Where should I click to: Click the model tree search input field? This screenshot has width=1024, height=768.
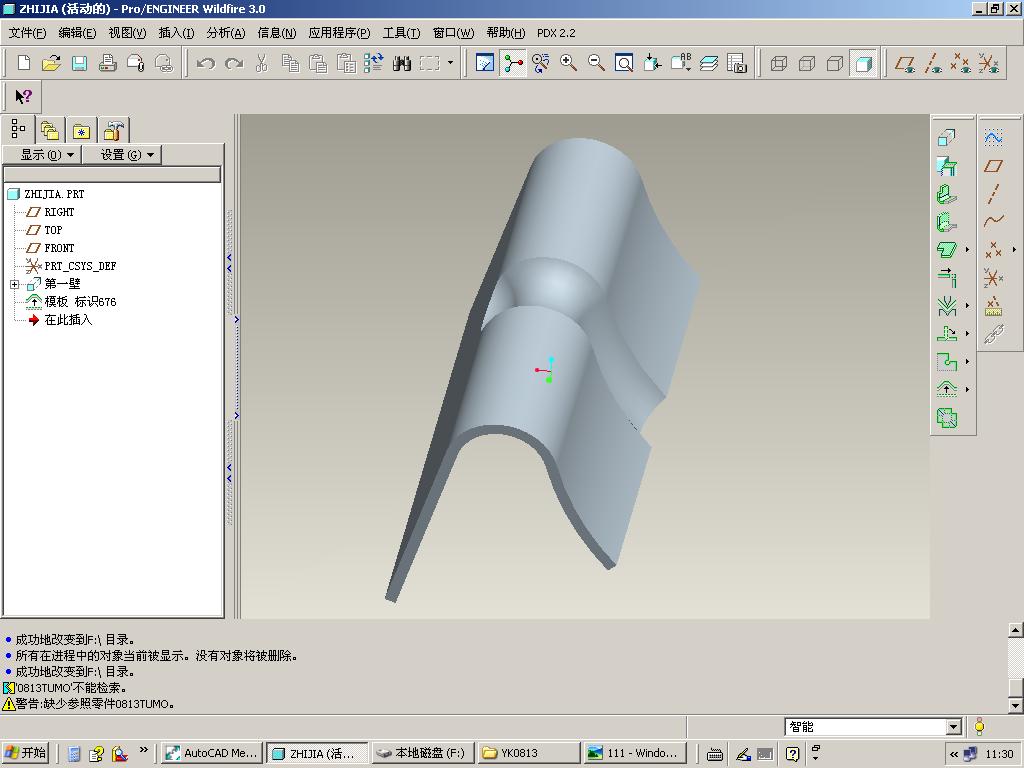112,174
